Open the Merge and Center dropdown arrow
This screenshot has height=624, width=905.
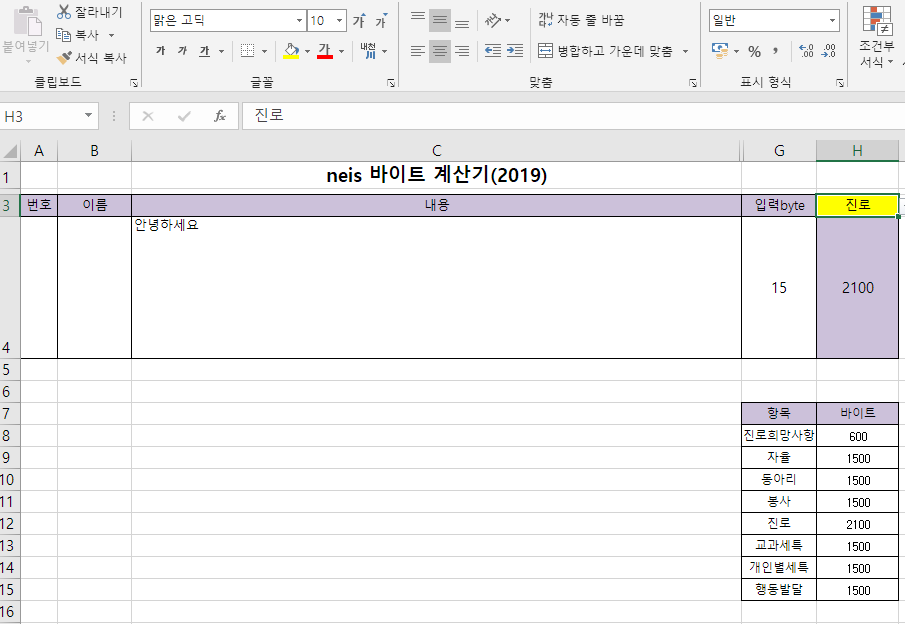pyautogui.click(x=685, y=51)
